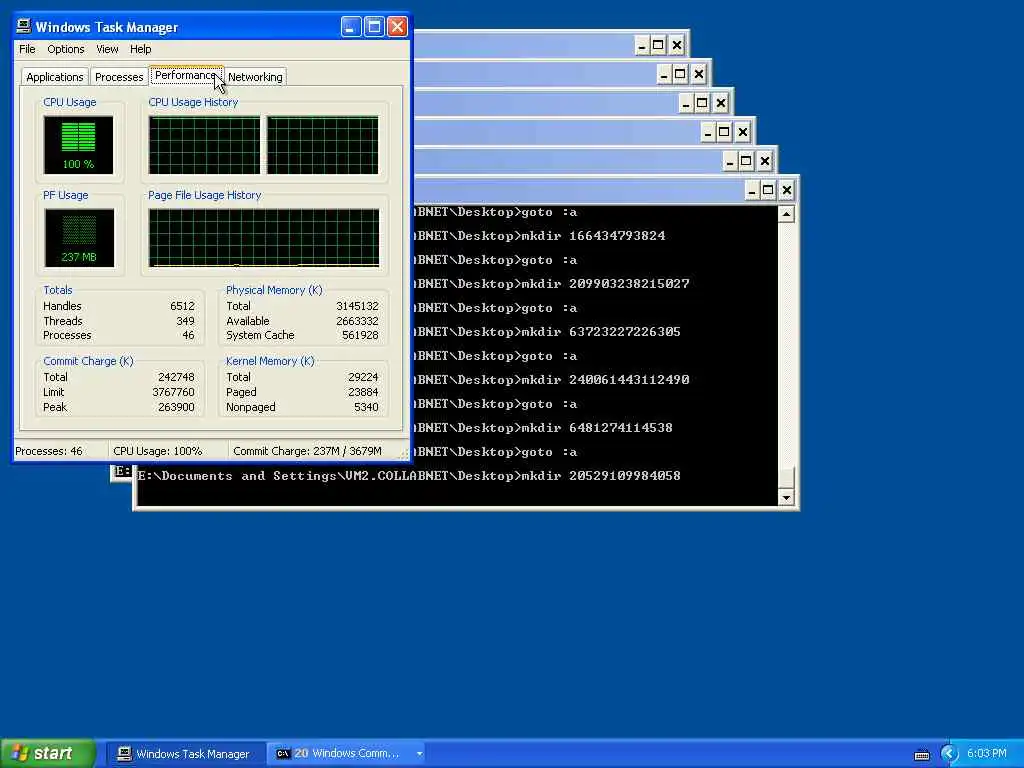
Task: Click the Nonpaged value 5340
Action: pos(366,408)
